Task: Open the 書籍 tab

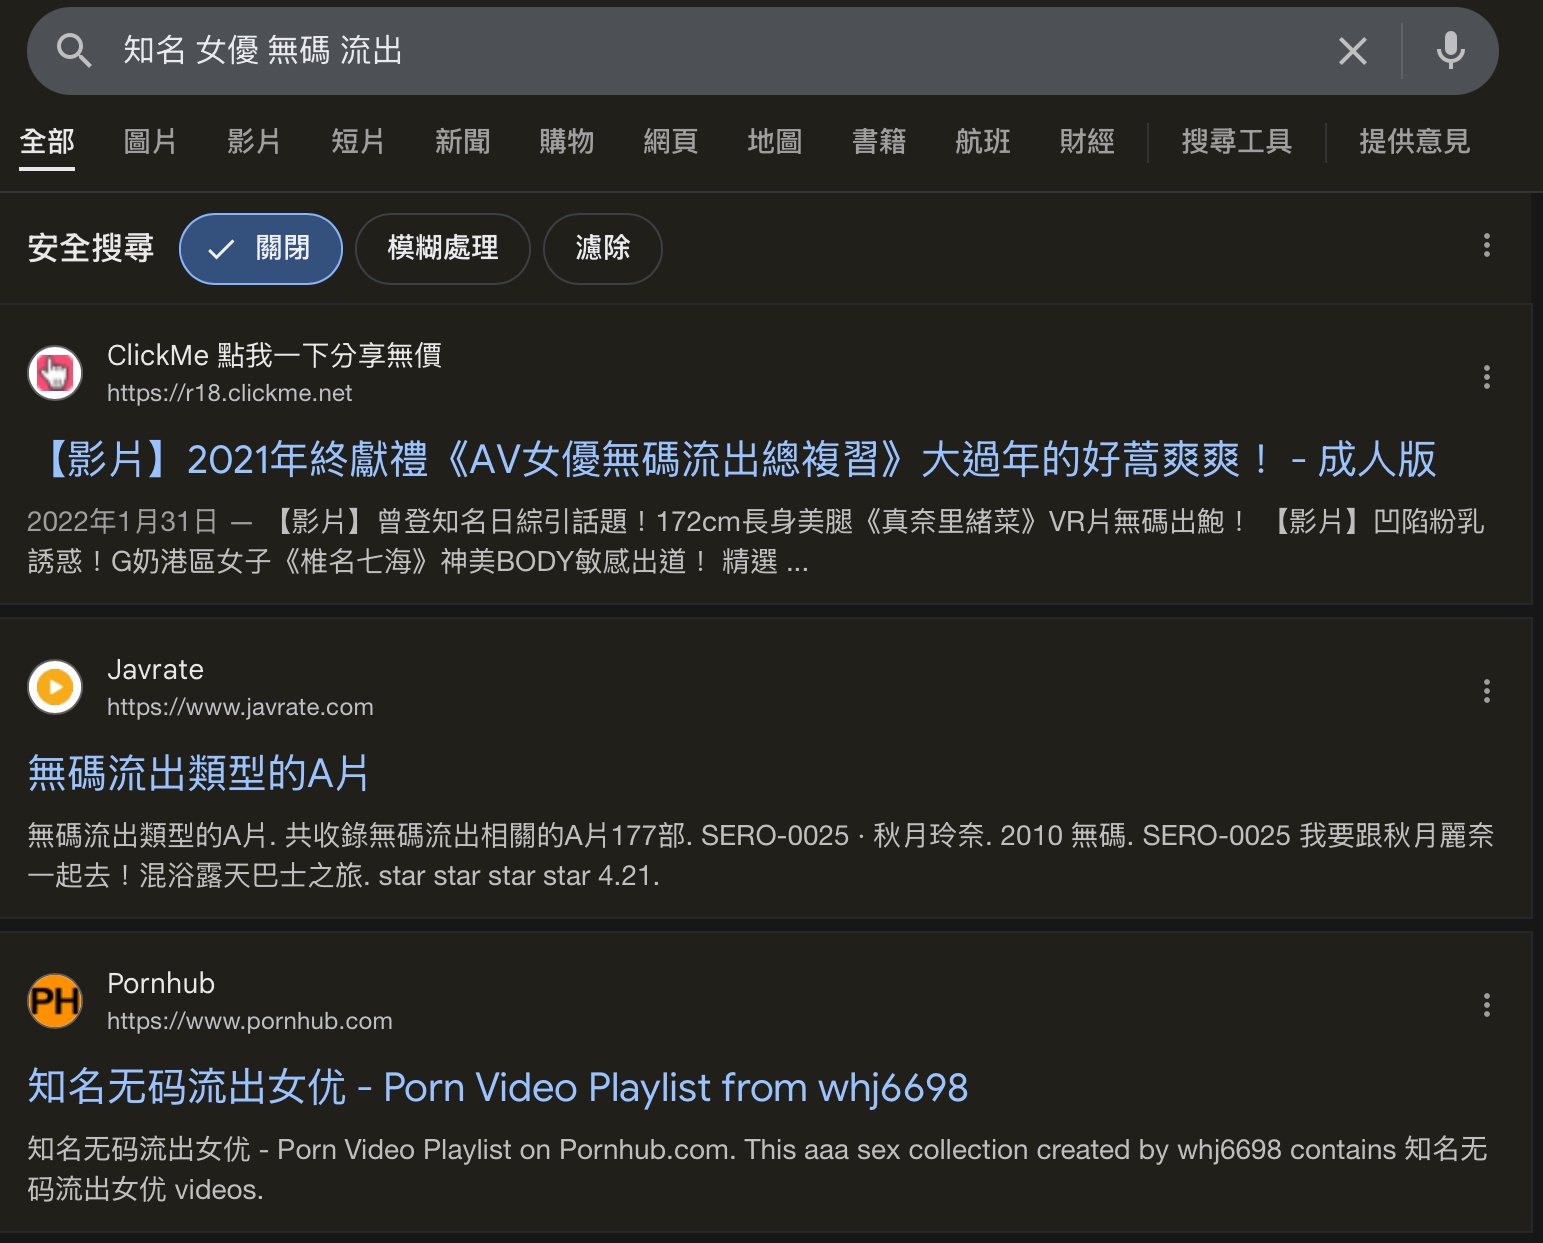Action: pos(878,142)
